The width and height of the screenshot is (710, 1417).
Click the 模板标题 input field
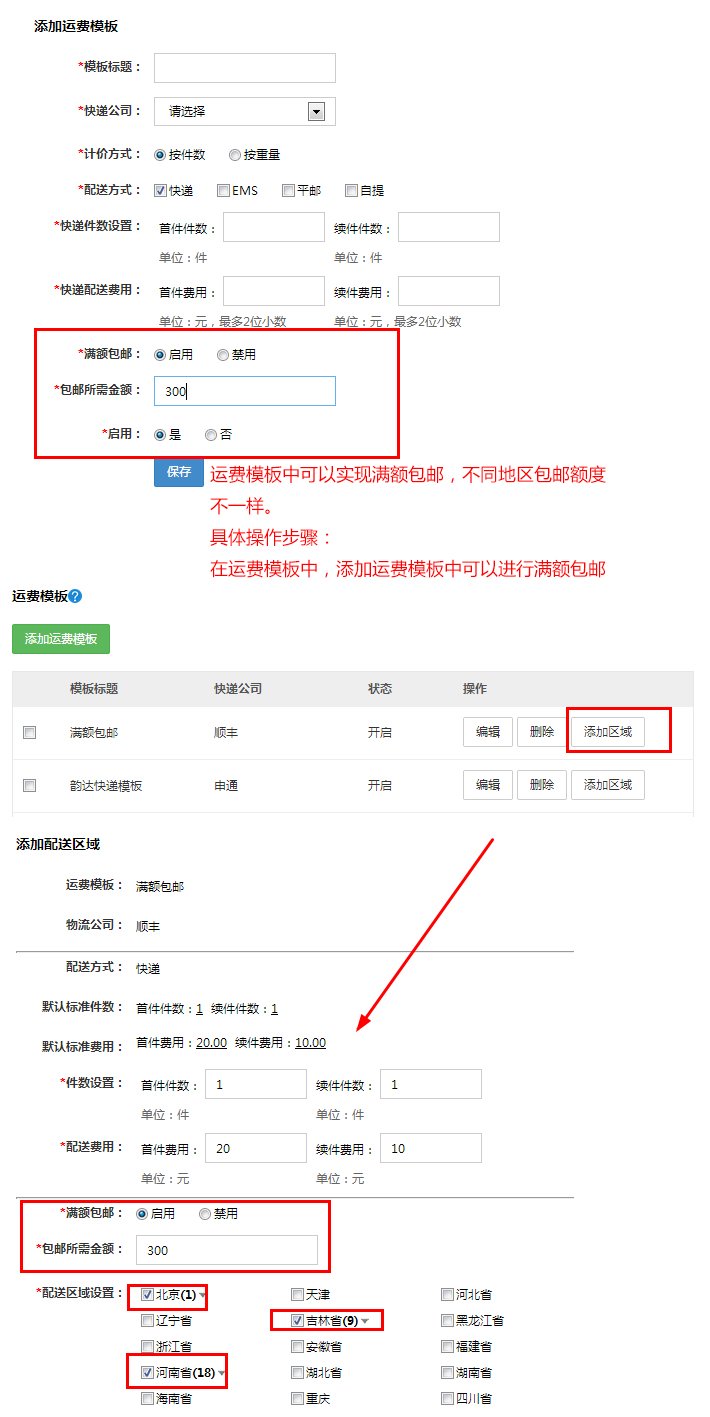point(244,68)
